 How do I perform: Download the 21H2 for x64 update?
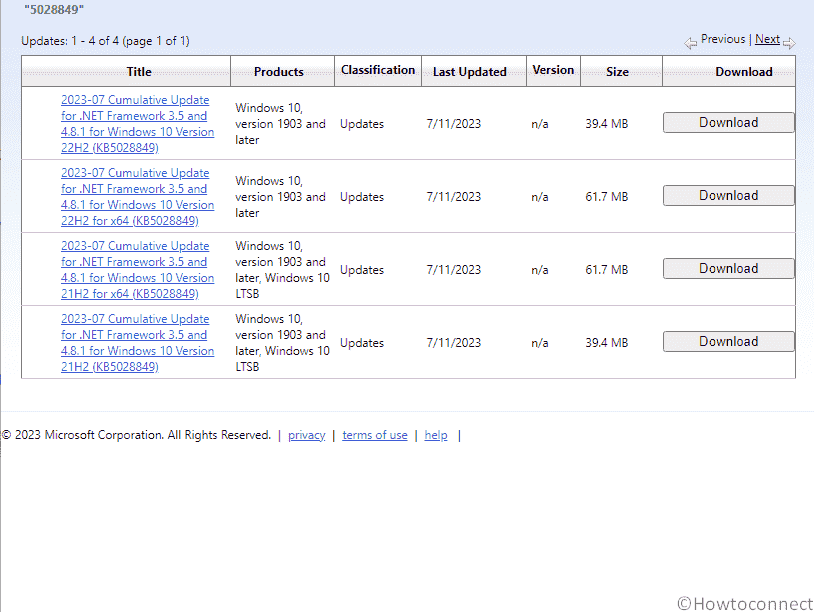point(728,269)
